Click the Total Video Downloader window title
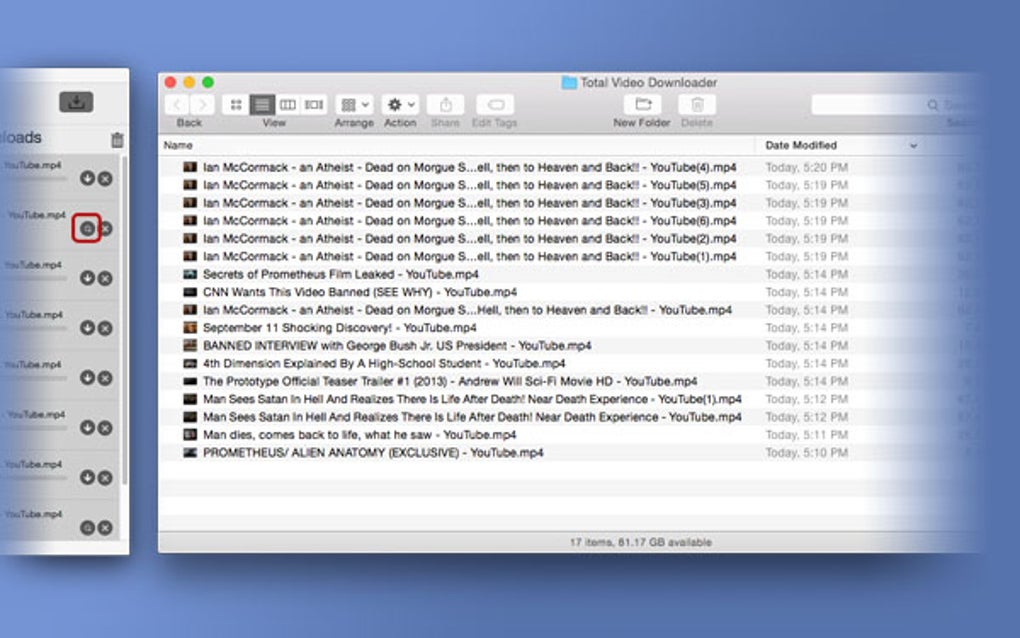Viewport: 1020px width, 638px height. [x=648, y=83]
